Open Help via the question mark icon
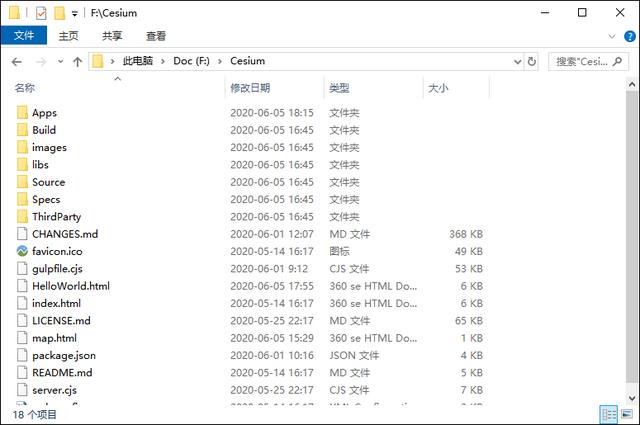Image resolution: width=640 pixels, height=425 pixels. coord(629,36)
